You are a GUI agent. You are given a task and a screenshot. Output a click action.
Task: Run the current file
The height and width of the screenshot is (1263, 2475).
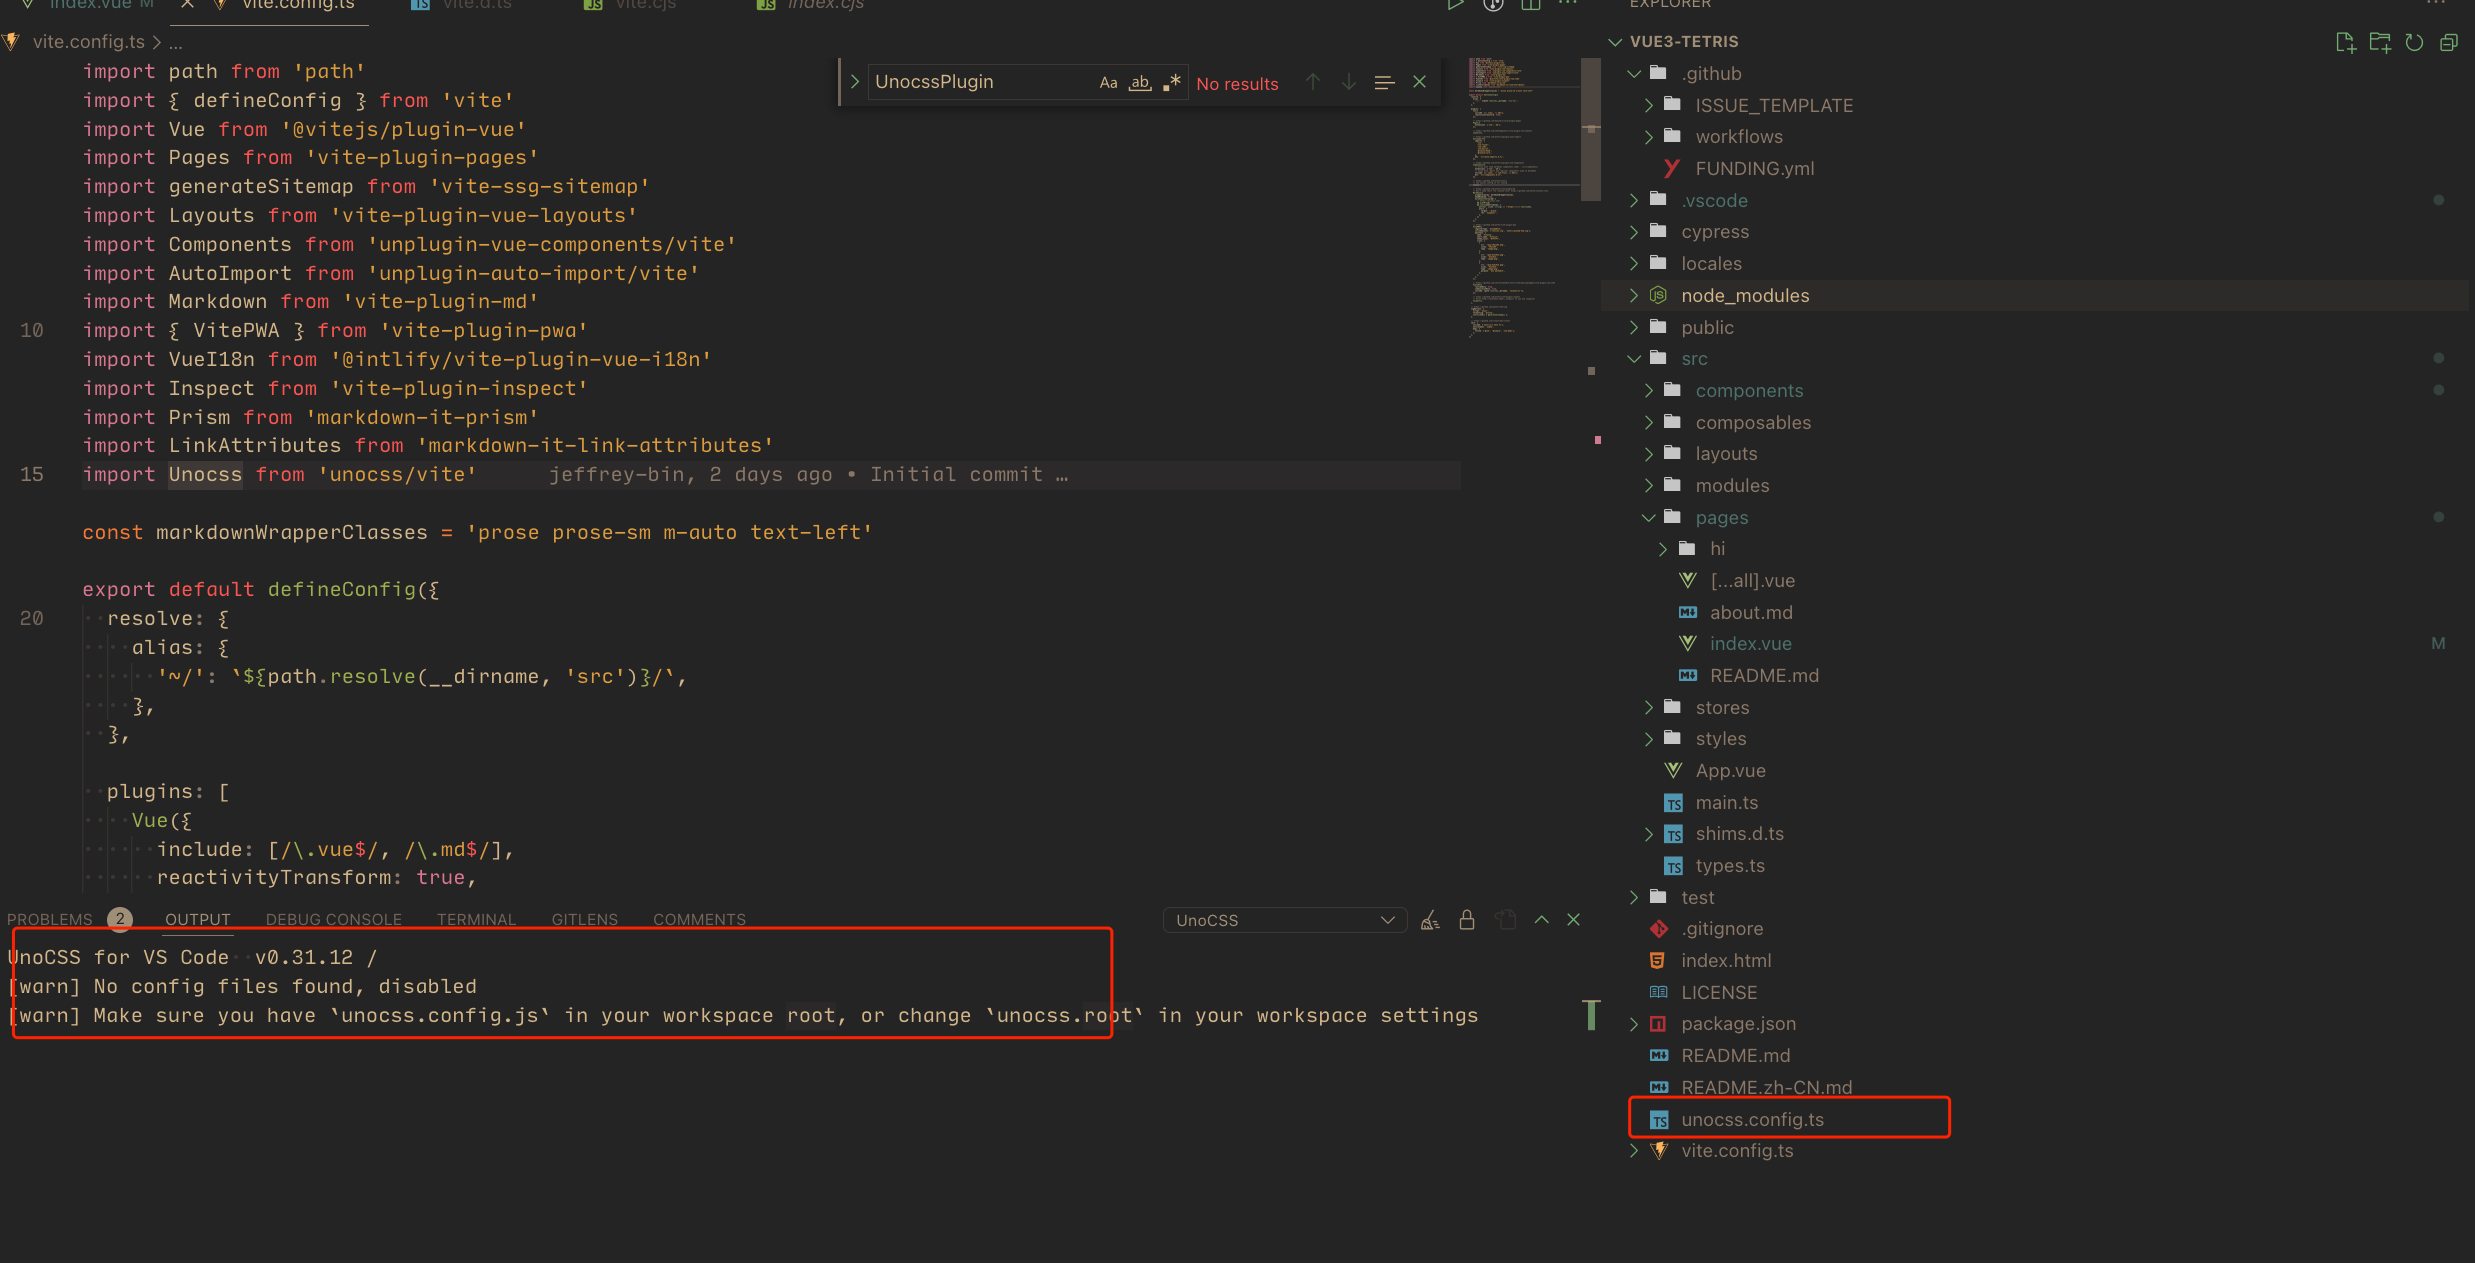point(1456,5)
